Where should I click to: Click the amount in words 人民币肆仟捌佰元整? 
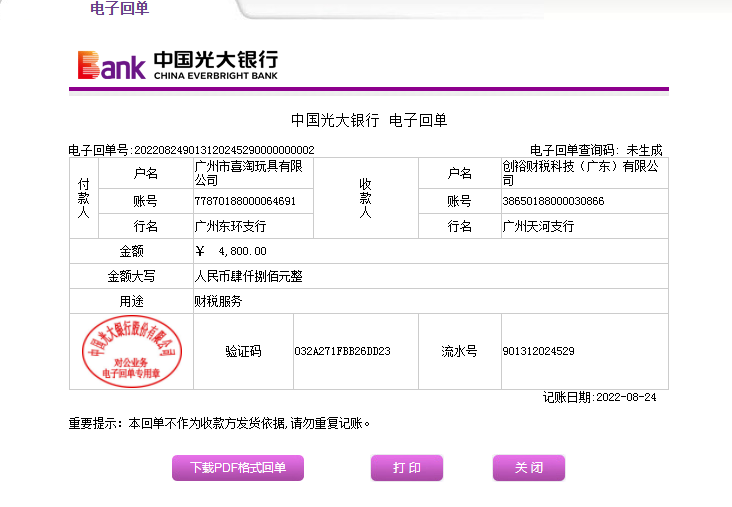[x=248, y=276]
